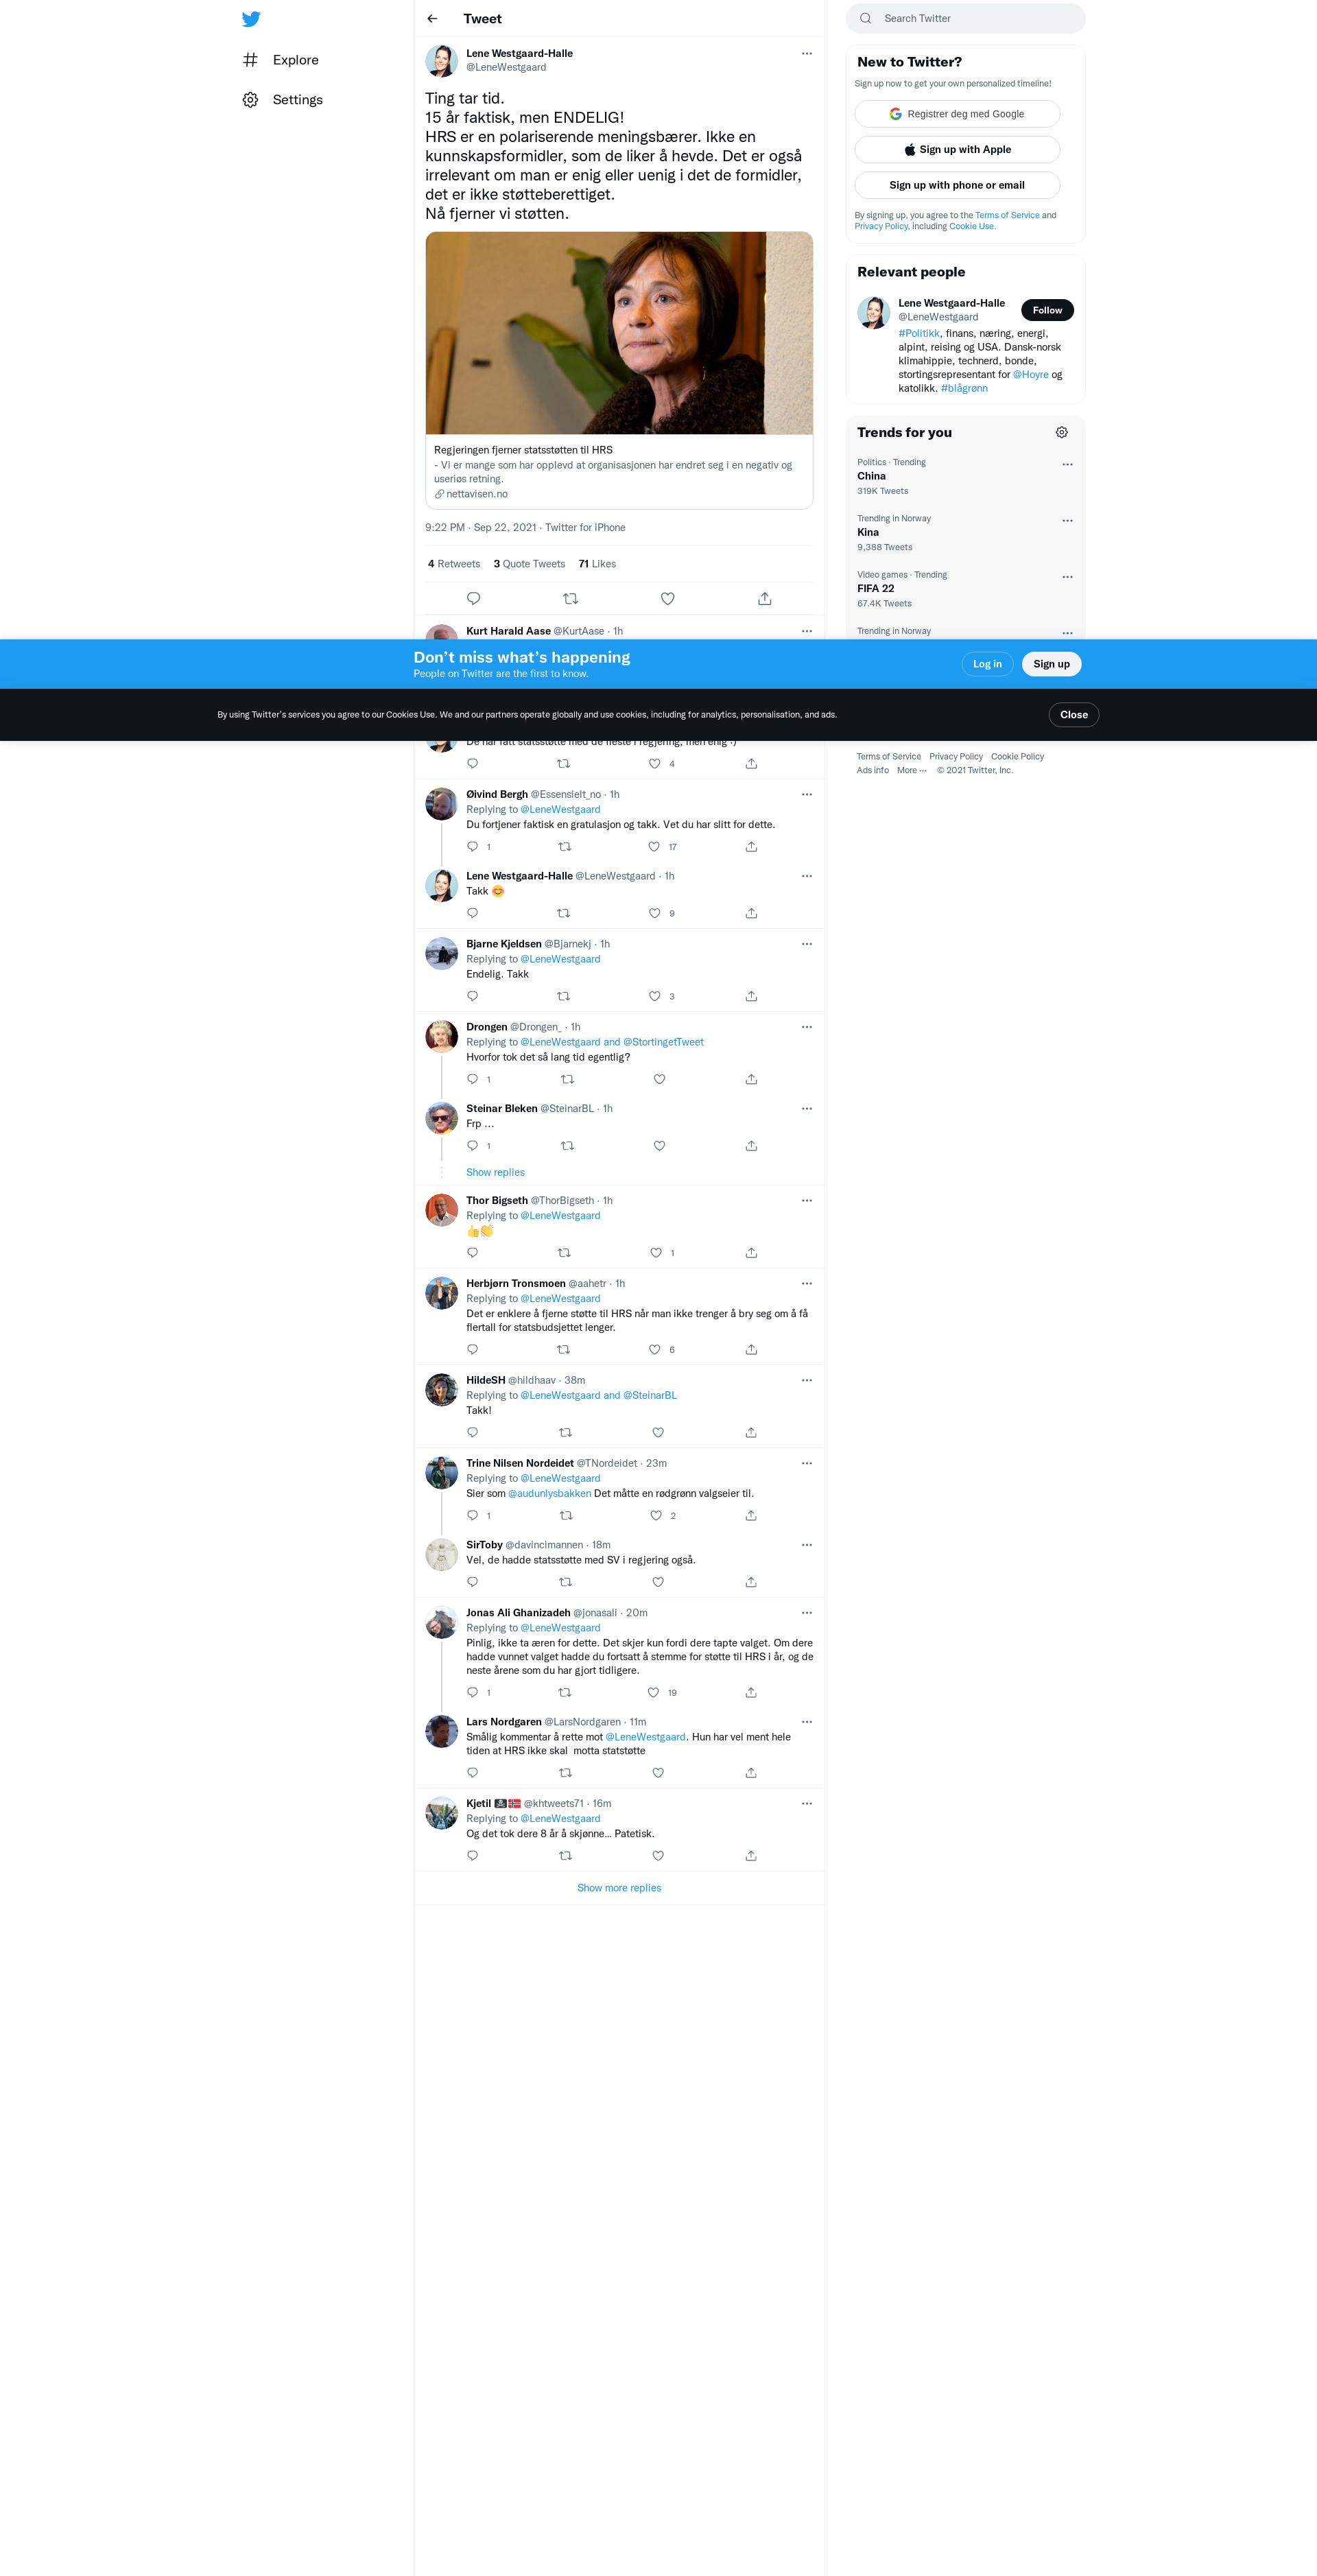Like Jonas Ali Ghanizadeh's reply
The height and width of the screenshot is (2576, 1317).
[654, 1693]
